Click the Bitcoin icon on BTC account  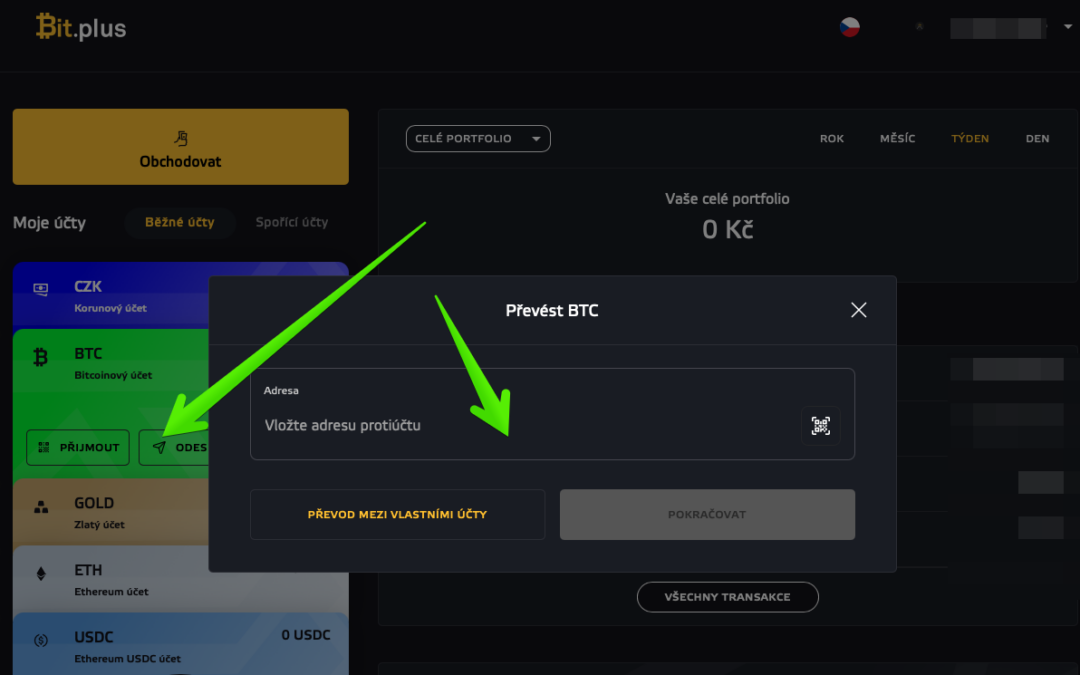[x=41, y=357]
